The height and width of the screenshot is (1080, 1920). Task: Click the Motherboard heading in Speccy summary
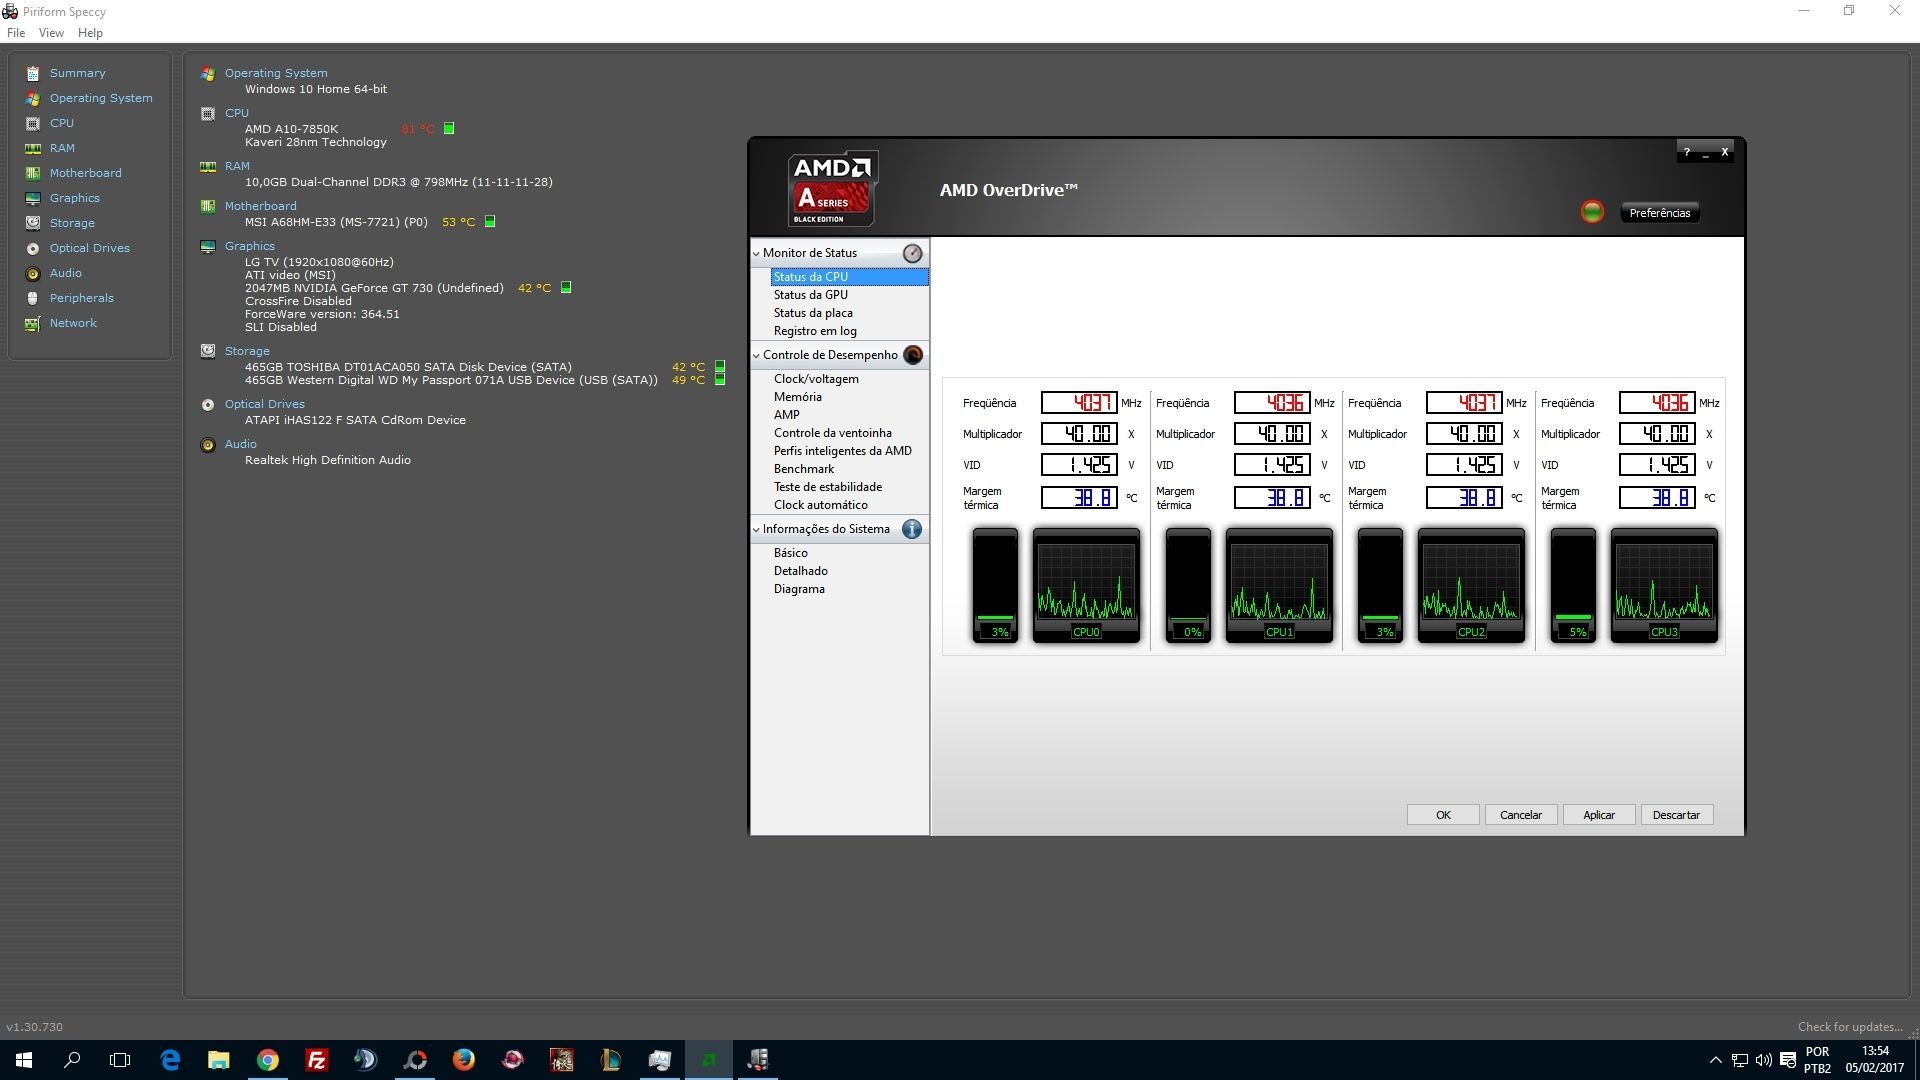[x=260, y=206]
